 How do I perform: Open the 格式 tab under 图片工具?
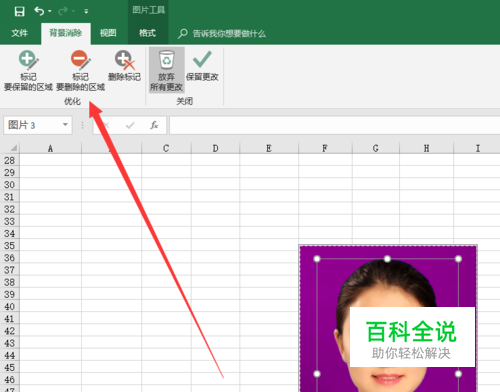coord(147,33)
